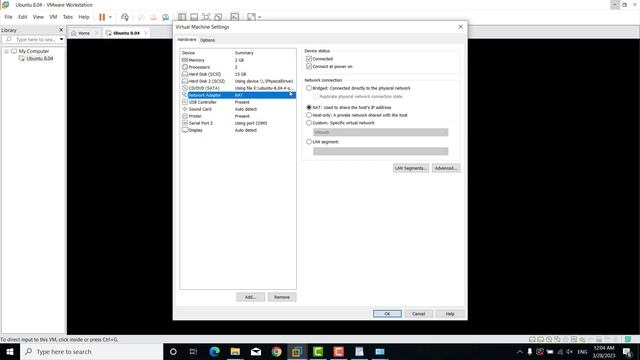Click the Revert to snapshot toolbar icon
This screenshot has width=640, height=360.
(x=153, y=17)
